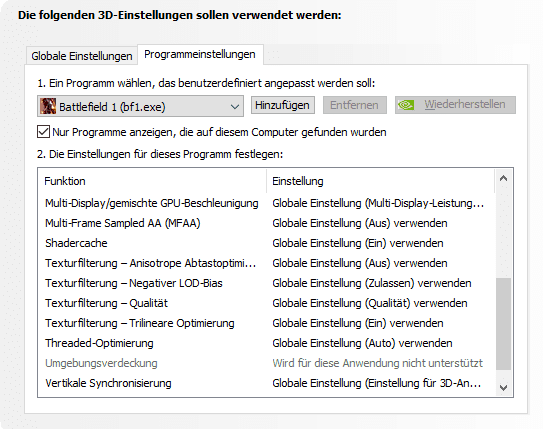Open the Battlefield 1 (bf1.exe) program dropdown
Viewport: 543px width, 429px height.
[140, 106]
